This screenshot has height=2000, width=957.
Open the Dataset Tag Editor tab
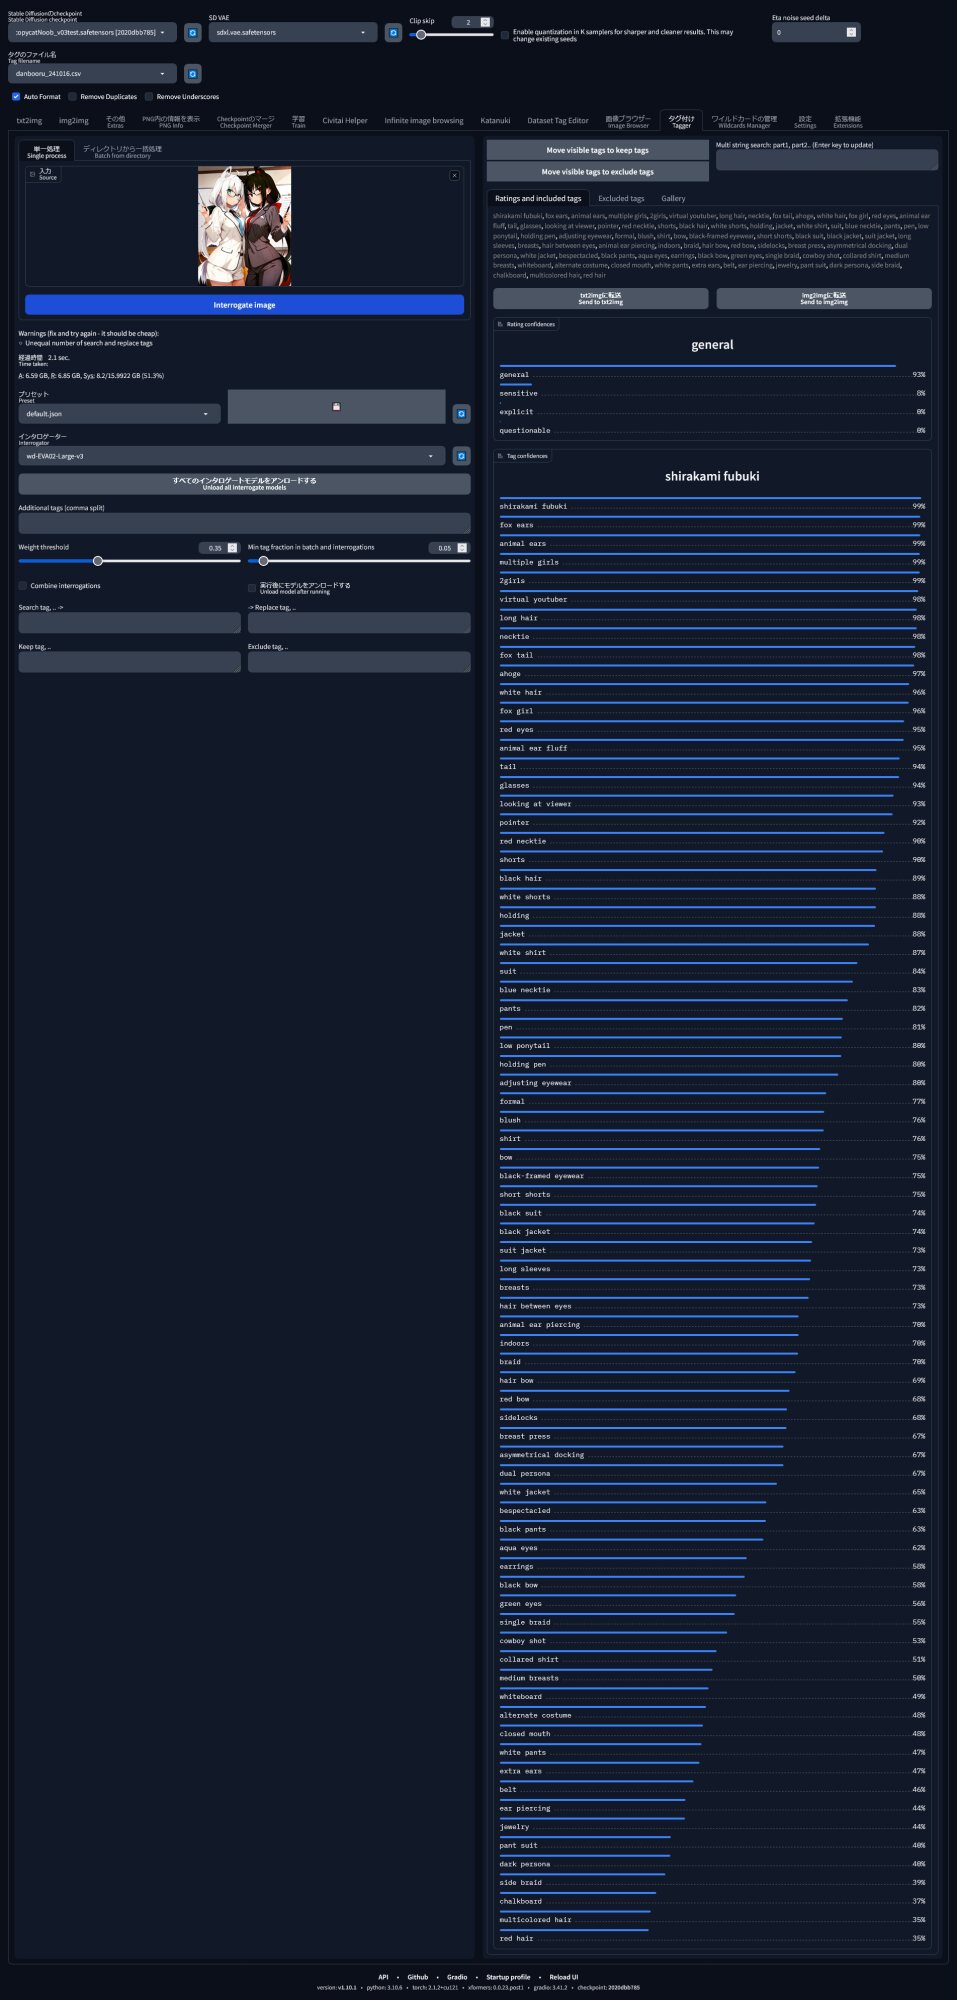(x=558, y=121)
